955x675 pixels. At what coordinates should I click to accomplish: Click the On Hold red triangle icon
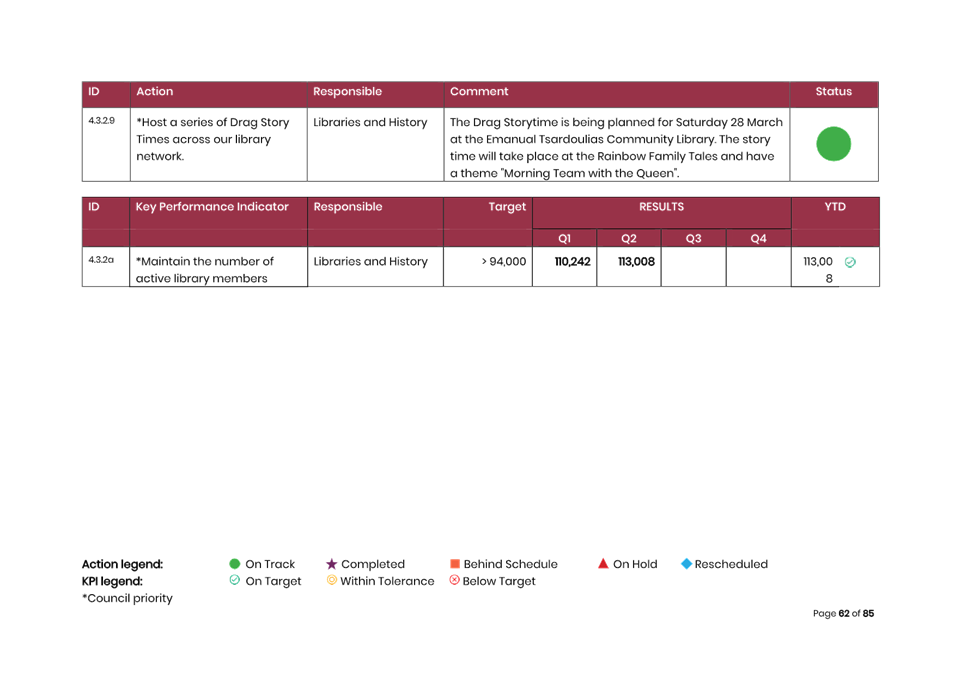coord(603,564)
